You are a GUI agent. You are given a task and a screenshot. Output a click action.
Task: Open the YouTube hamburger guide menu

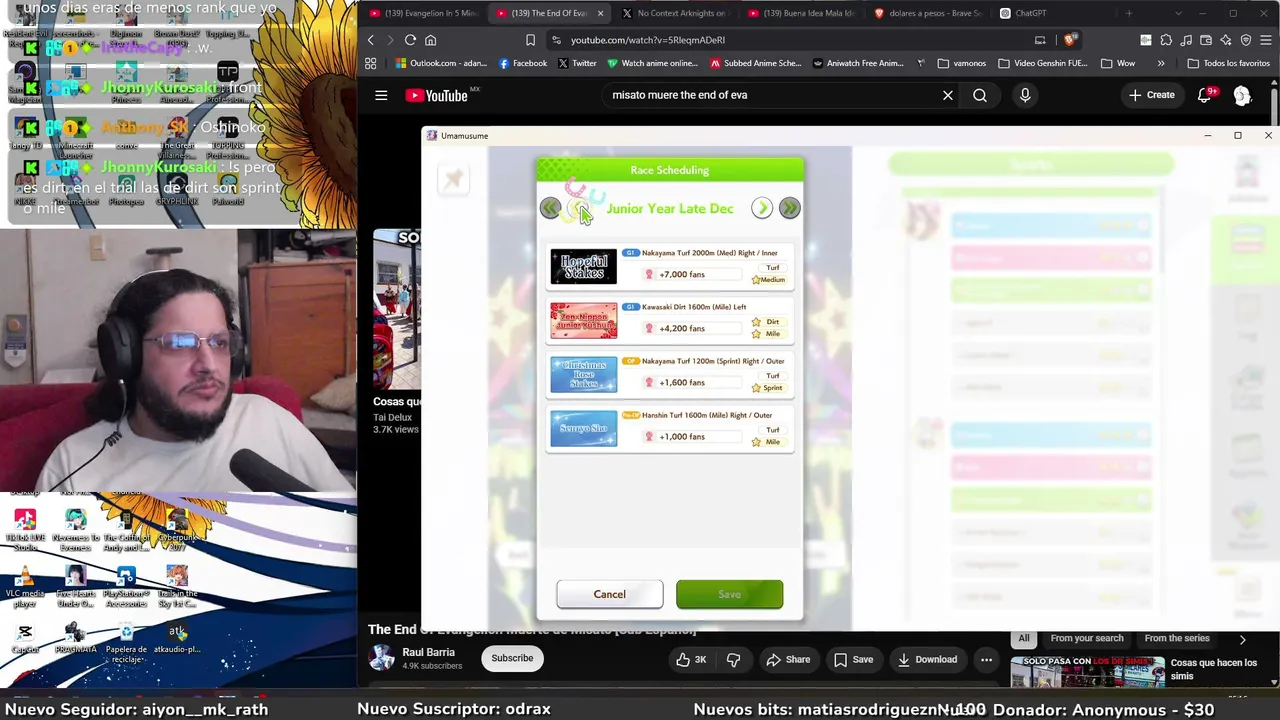pos(381,95)
